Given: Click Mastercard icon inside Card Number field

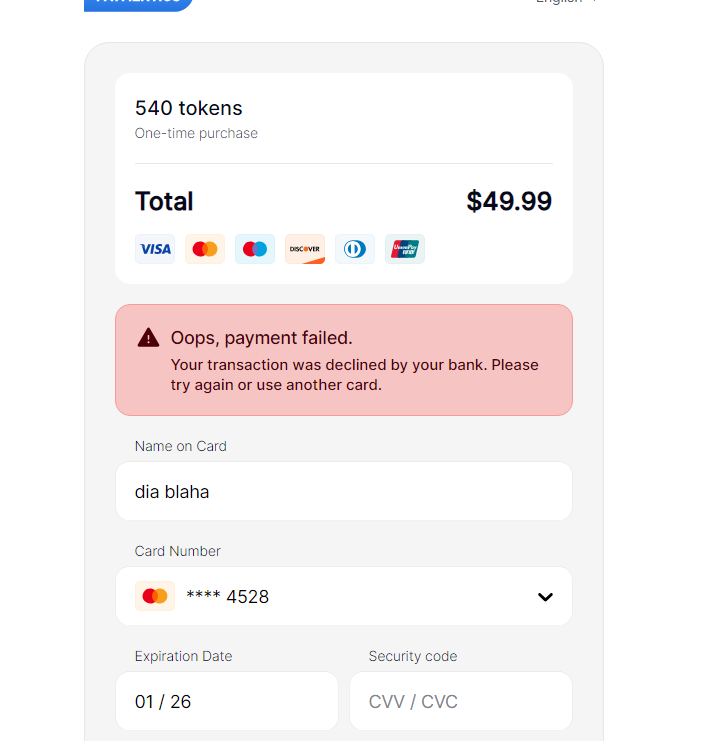Looking at the screenshot, I should coord(155,596).
